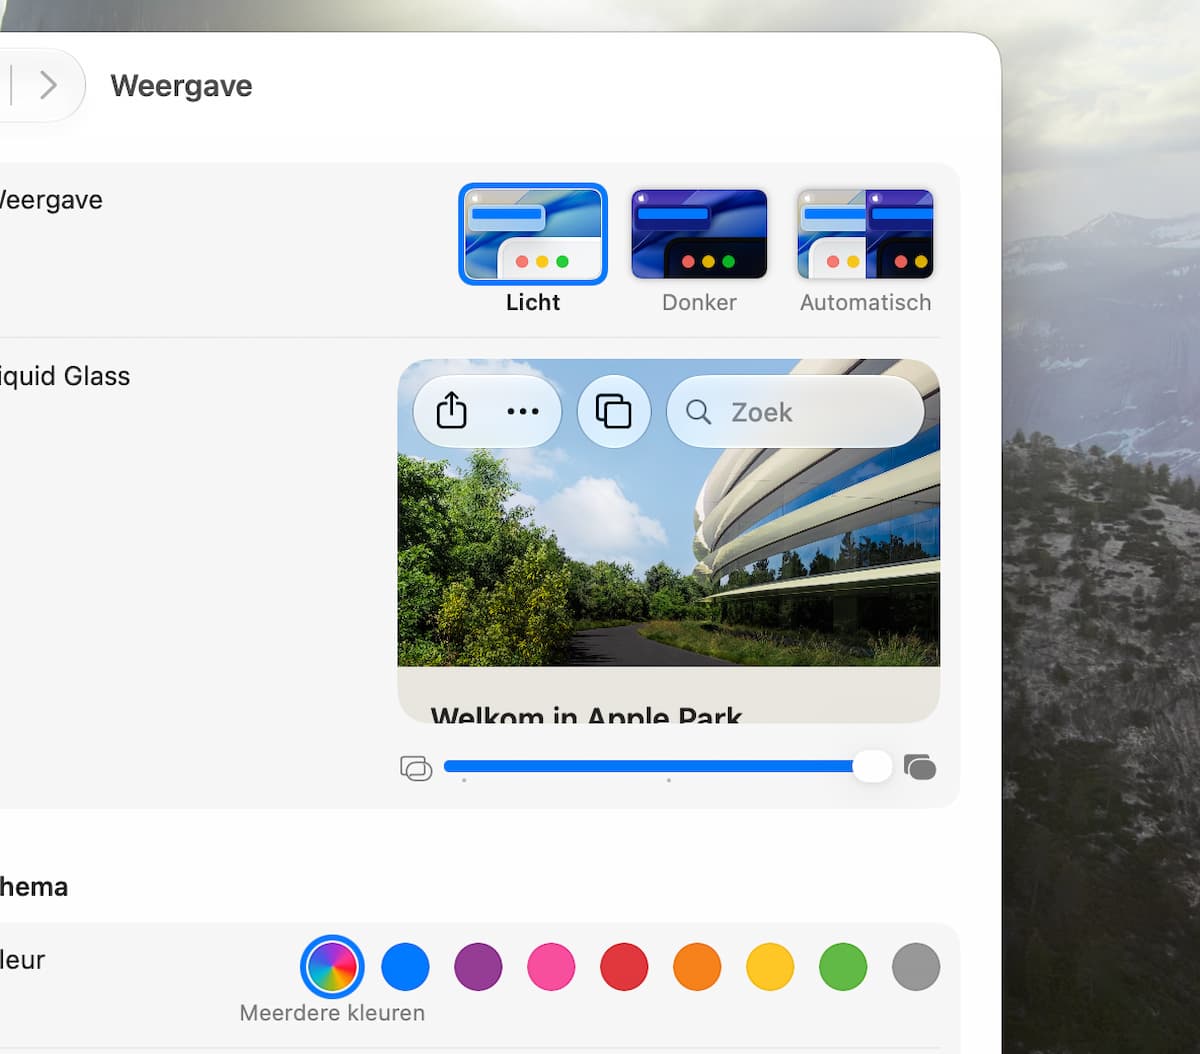Click the Liquid Glass slider handle
Image resolution: width=1200 pixels, height=1054 pixels.
pos(872,767)
